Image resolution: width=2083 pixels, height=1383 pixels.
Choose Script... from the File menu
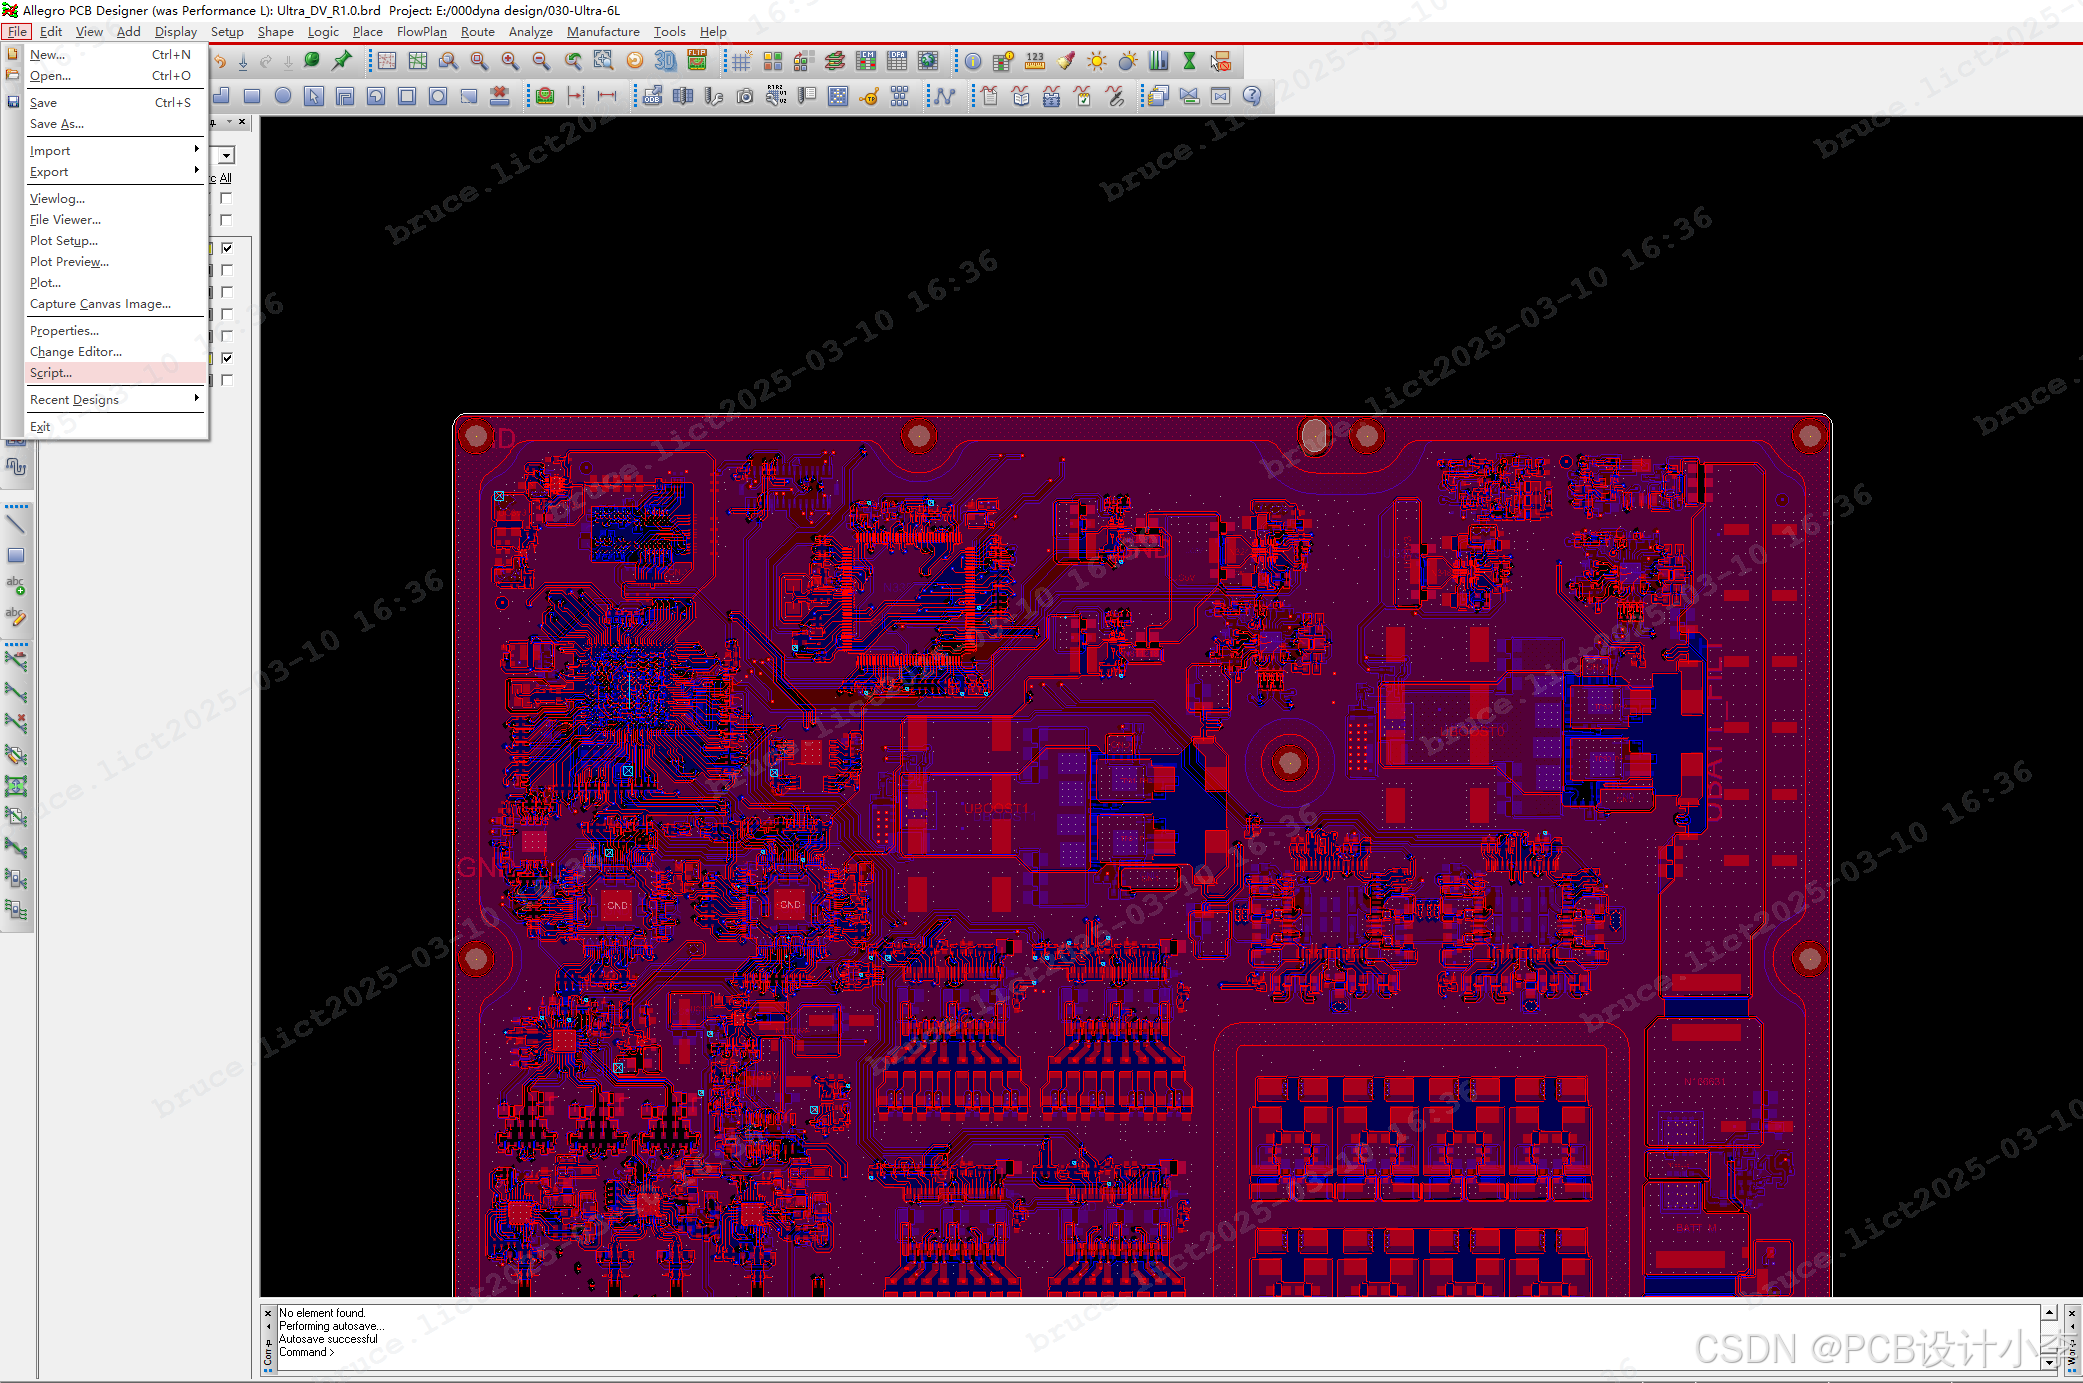tap(51, 372)
